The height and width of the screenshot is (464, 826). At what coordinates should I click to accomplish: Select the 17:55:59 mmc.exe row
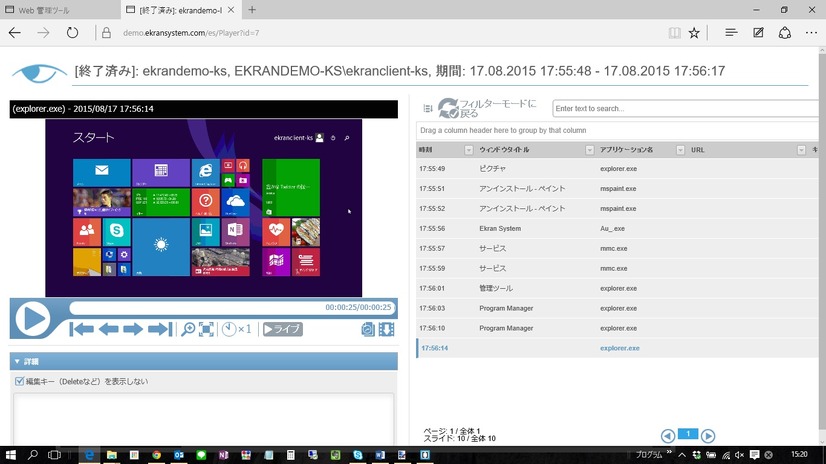click(x=617, y=269)
